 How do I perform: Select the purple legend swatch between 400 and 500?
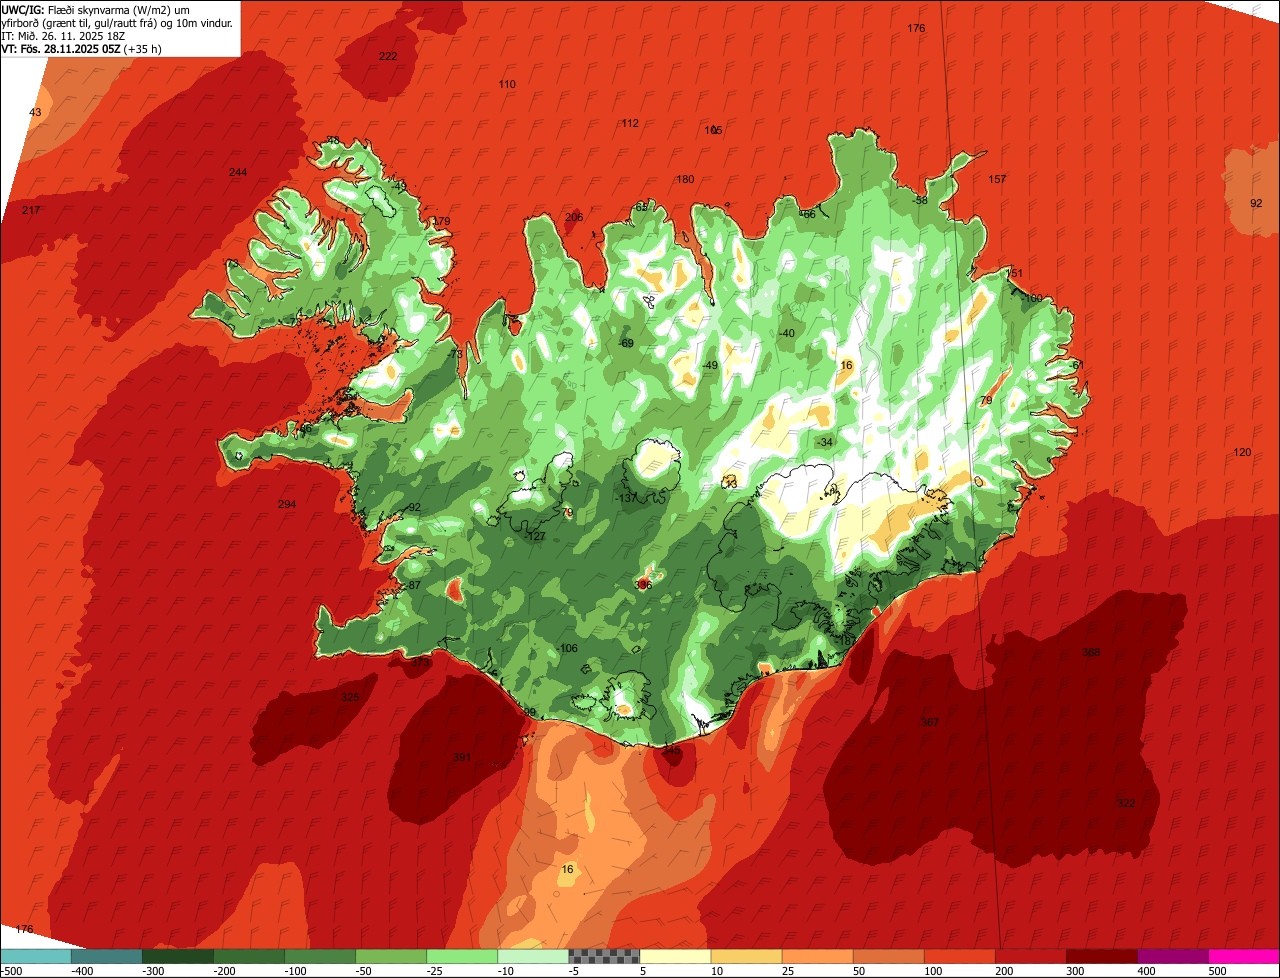(x=1173, y=956)
